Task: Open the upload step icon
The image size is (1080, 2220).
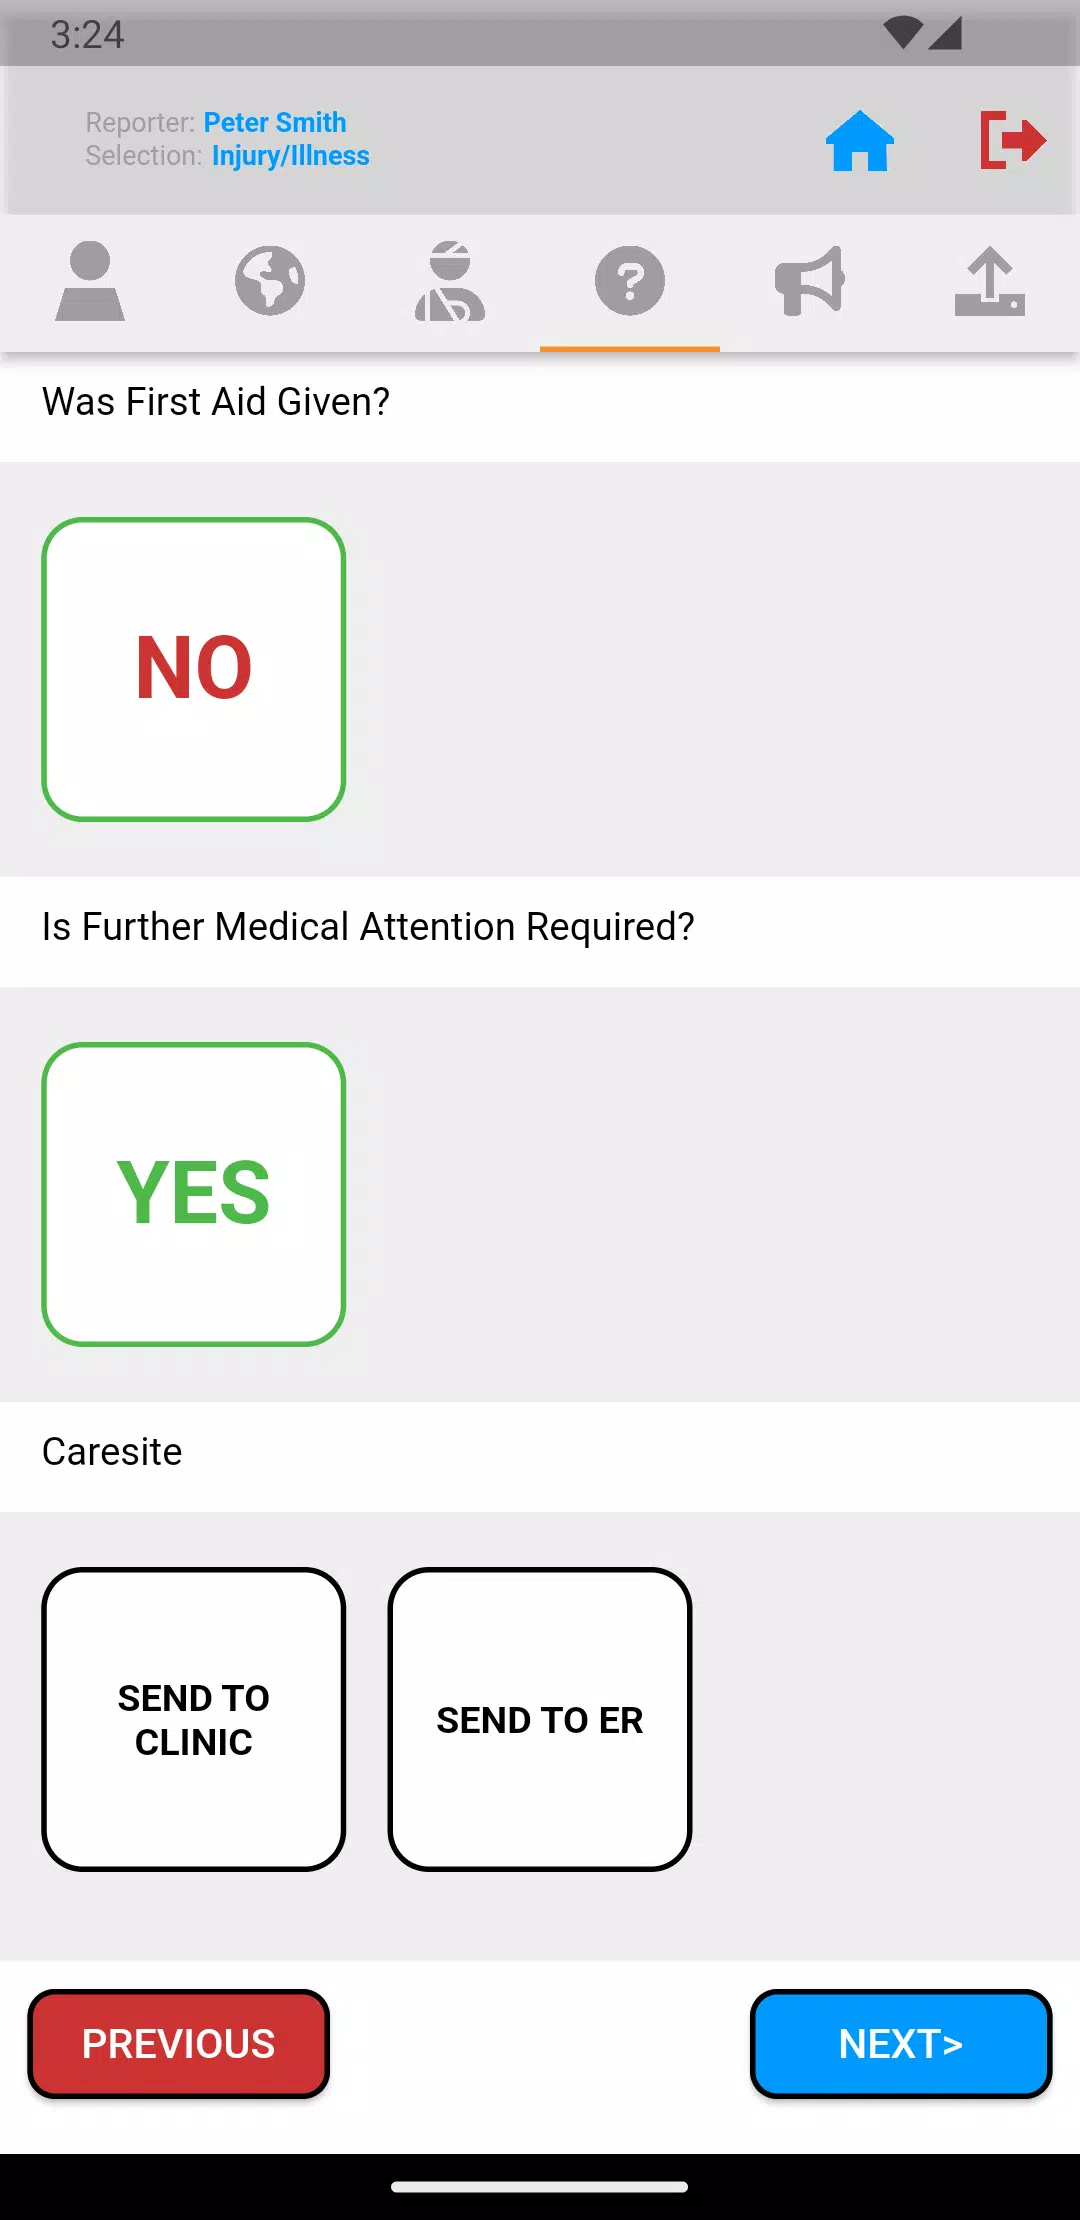Action: [x=990, y=281]
